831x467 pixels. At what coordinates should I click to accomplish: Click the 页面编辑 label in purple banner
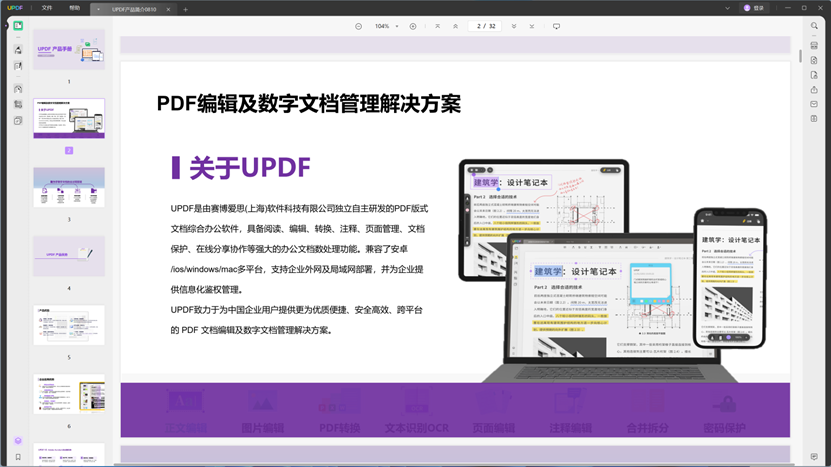pyautogui.click(x=493, y=428)
